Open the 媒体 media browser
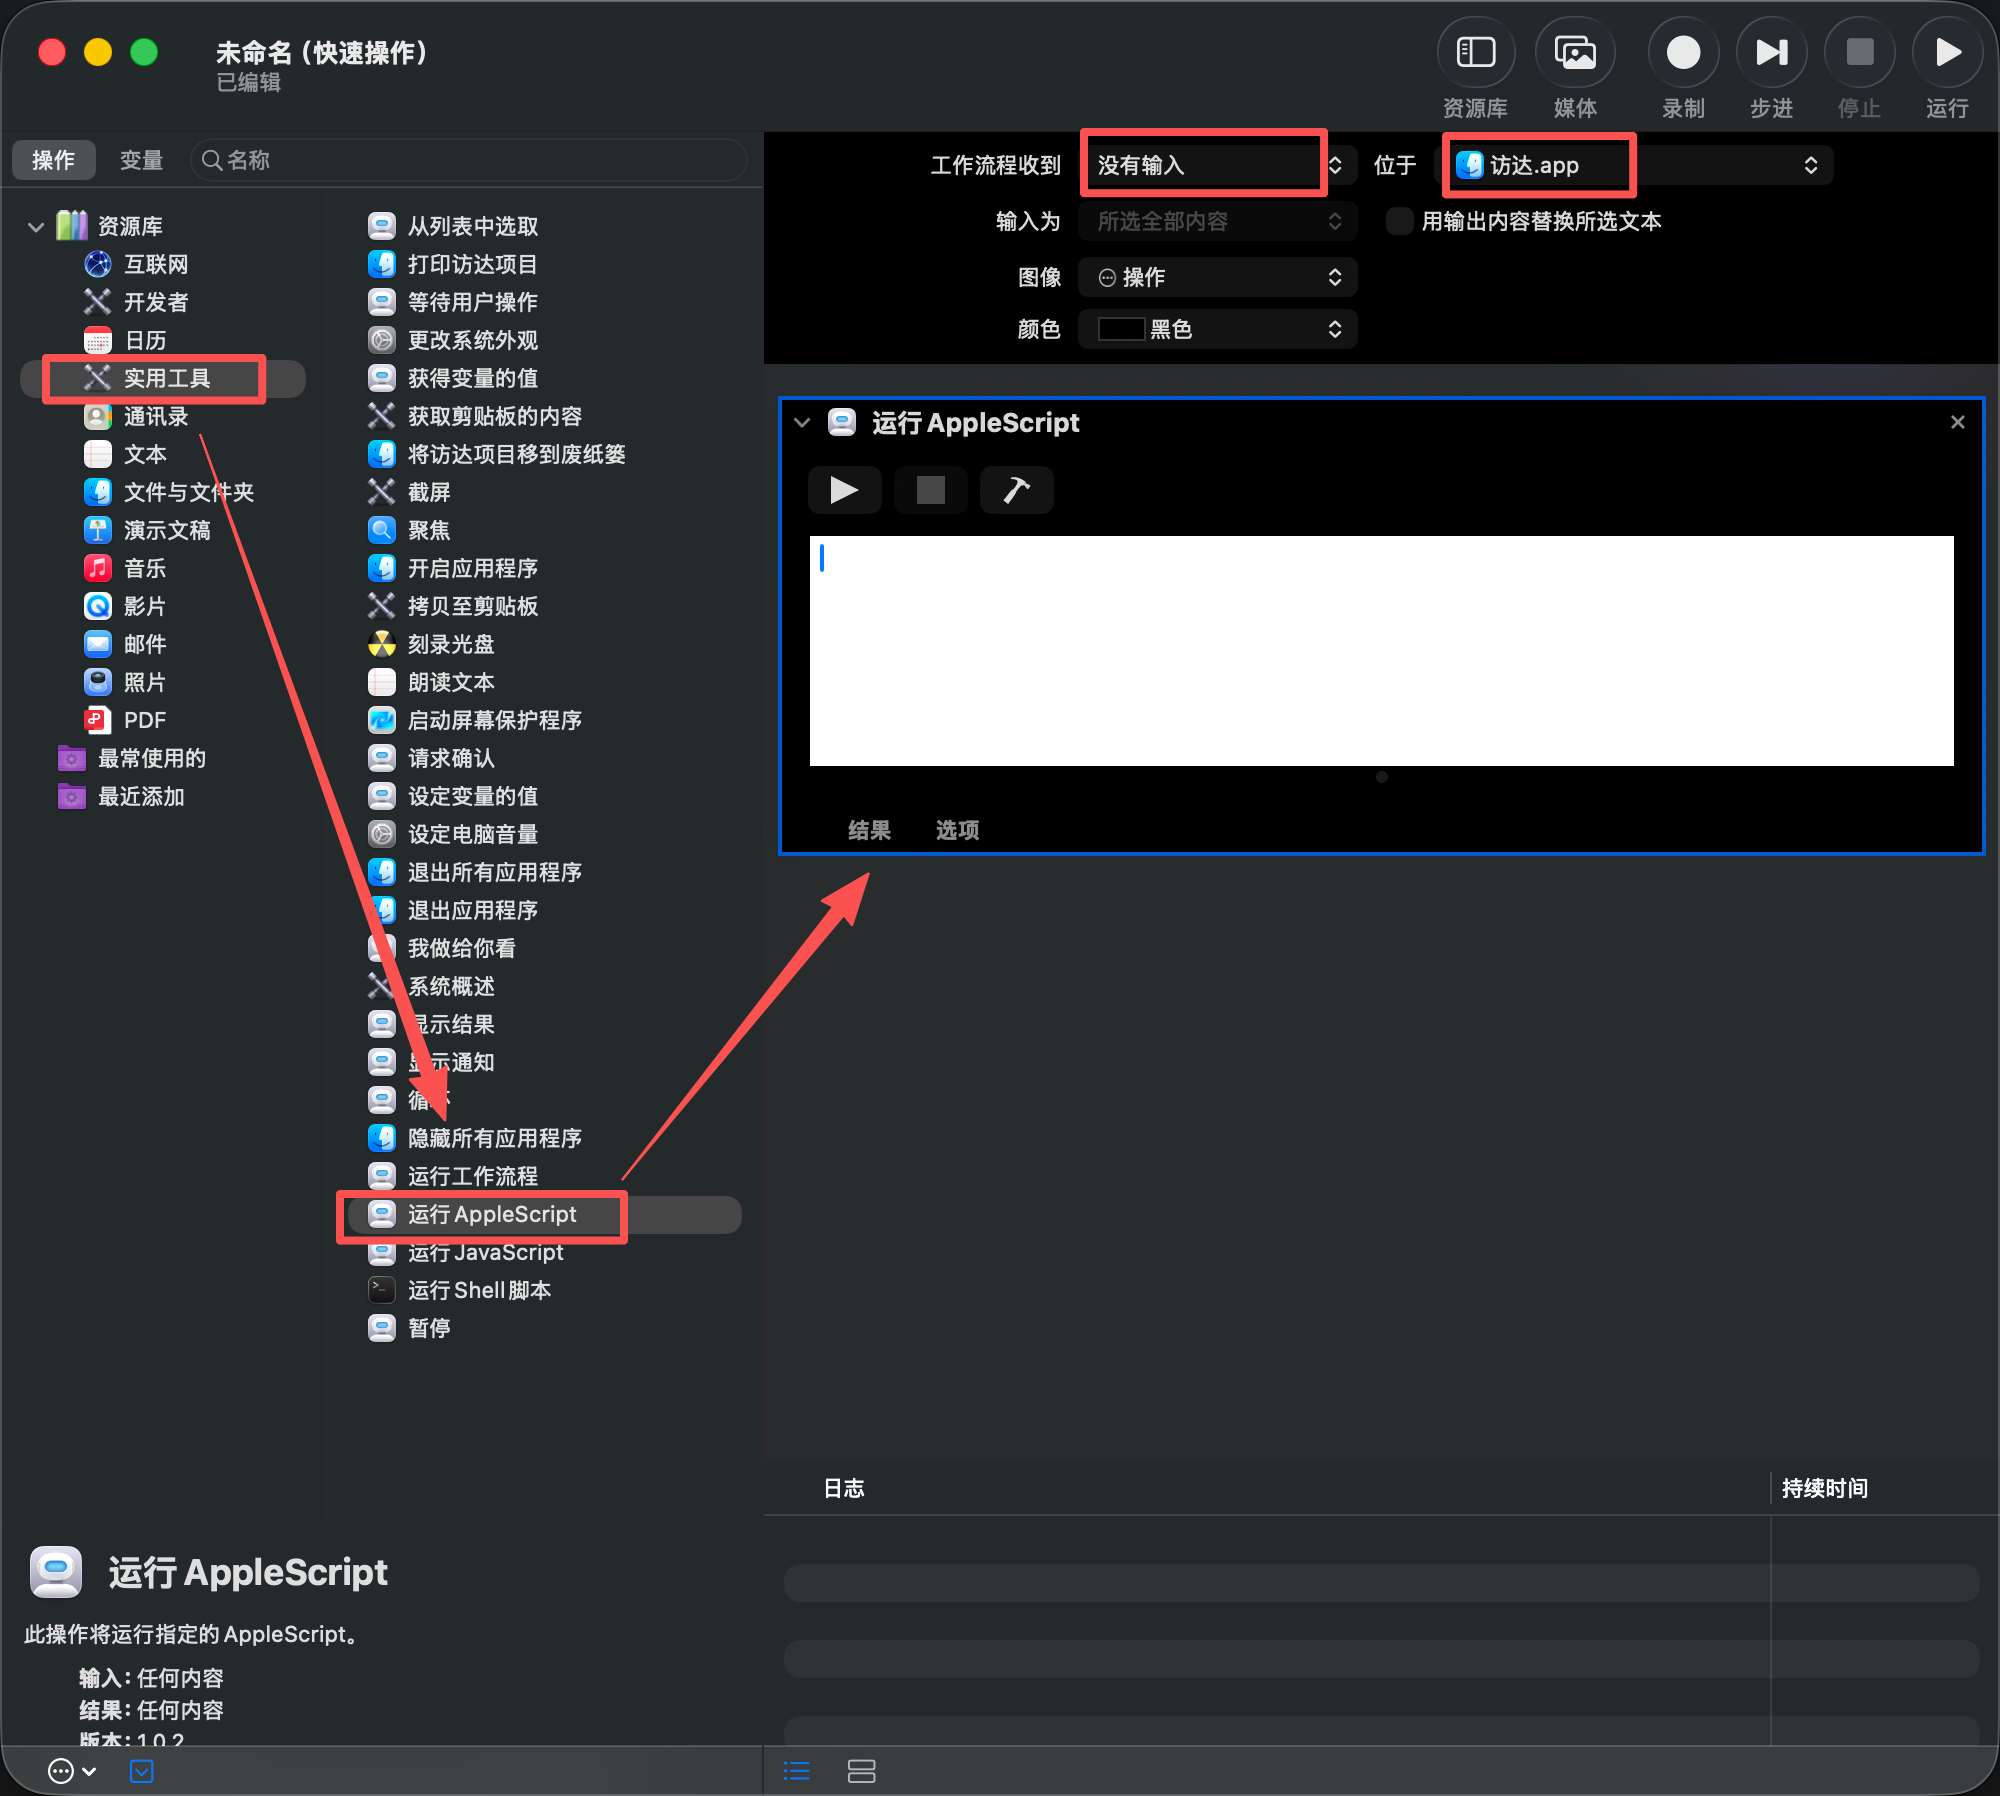2000x1796 pixels. 1574,52
